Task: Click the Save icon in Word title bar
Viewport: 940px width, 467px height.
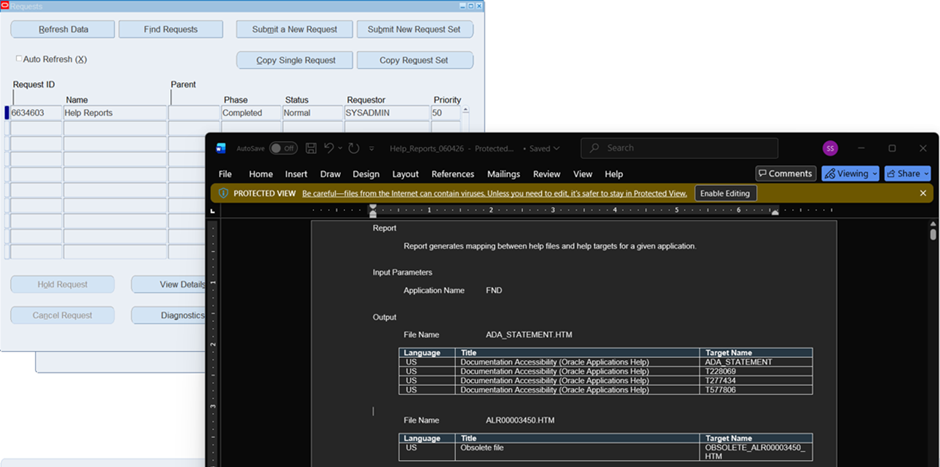Action: coord(311,148)
